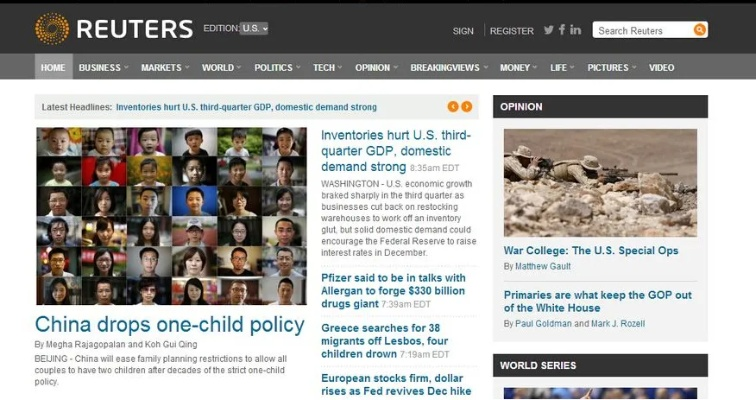Image resolution: width=756 pixels, height=400 pixels.
Task: Open the Reuters LinkedIn page icon
Action: 575,30
